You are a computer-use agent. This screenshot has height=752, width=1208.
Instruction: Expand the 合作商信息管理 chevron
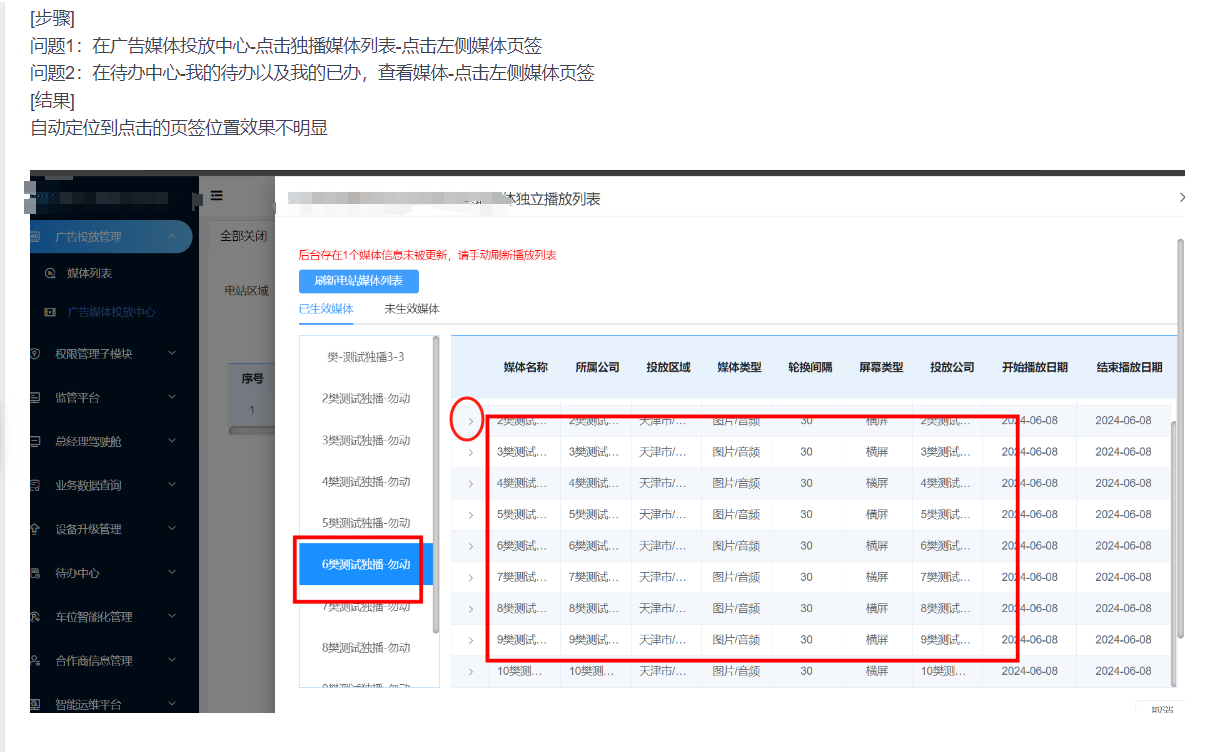pyautogui.click(x=172, y=661)
